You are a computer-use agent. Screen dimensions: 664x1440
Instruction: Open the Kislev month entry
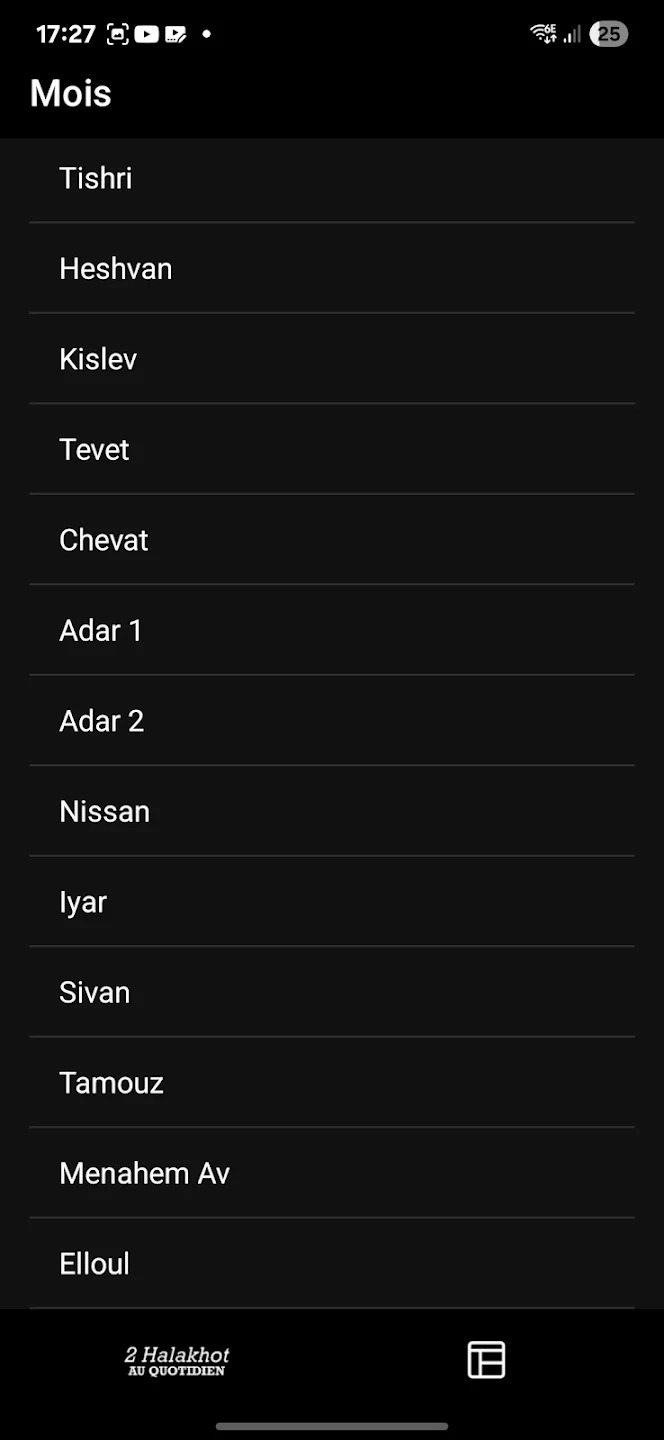coord(332,359)
